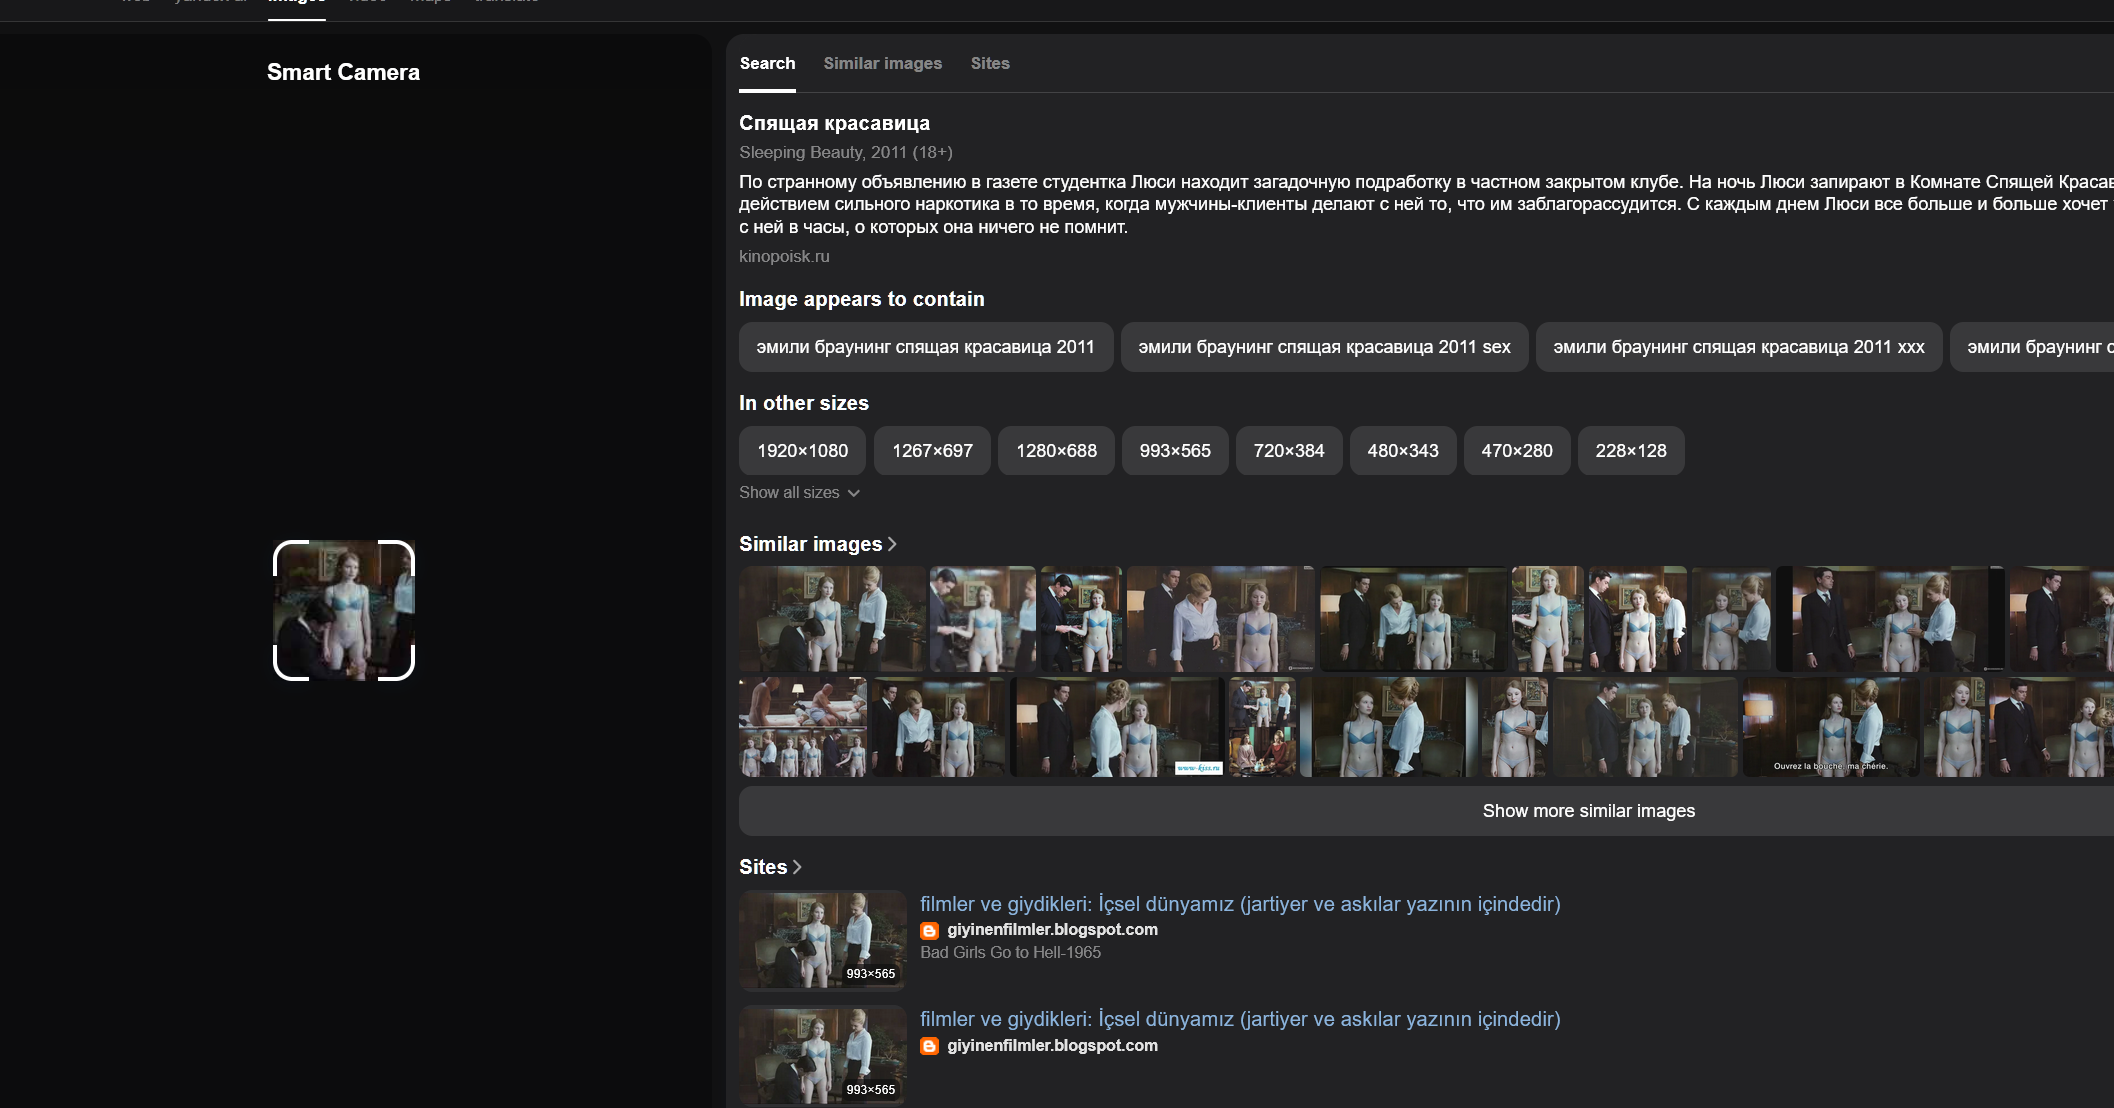2114x1108 pixels.
Task: Choose the 1920×1080 size chip
Action: coord(802,451)
